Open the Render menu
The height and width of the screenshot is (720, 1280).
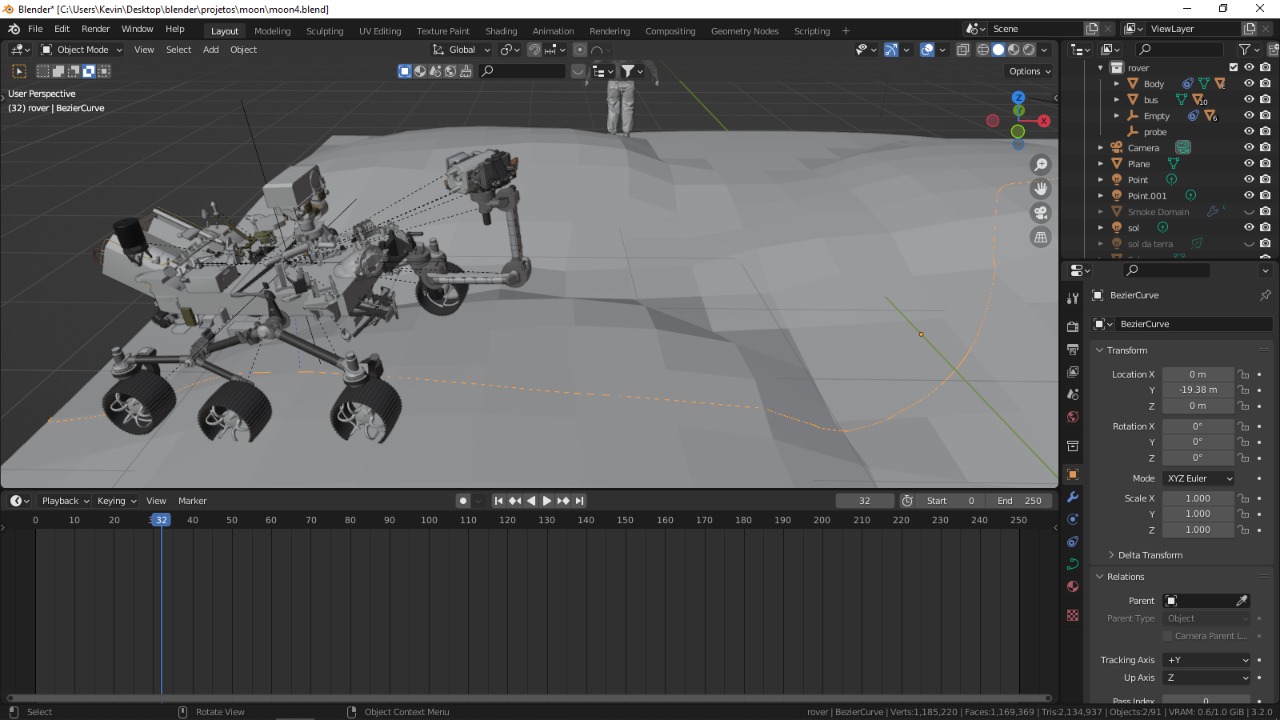point(95,29)
